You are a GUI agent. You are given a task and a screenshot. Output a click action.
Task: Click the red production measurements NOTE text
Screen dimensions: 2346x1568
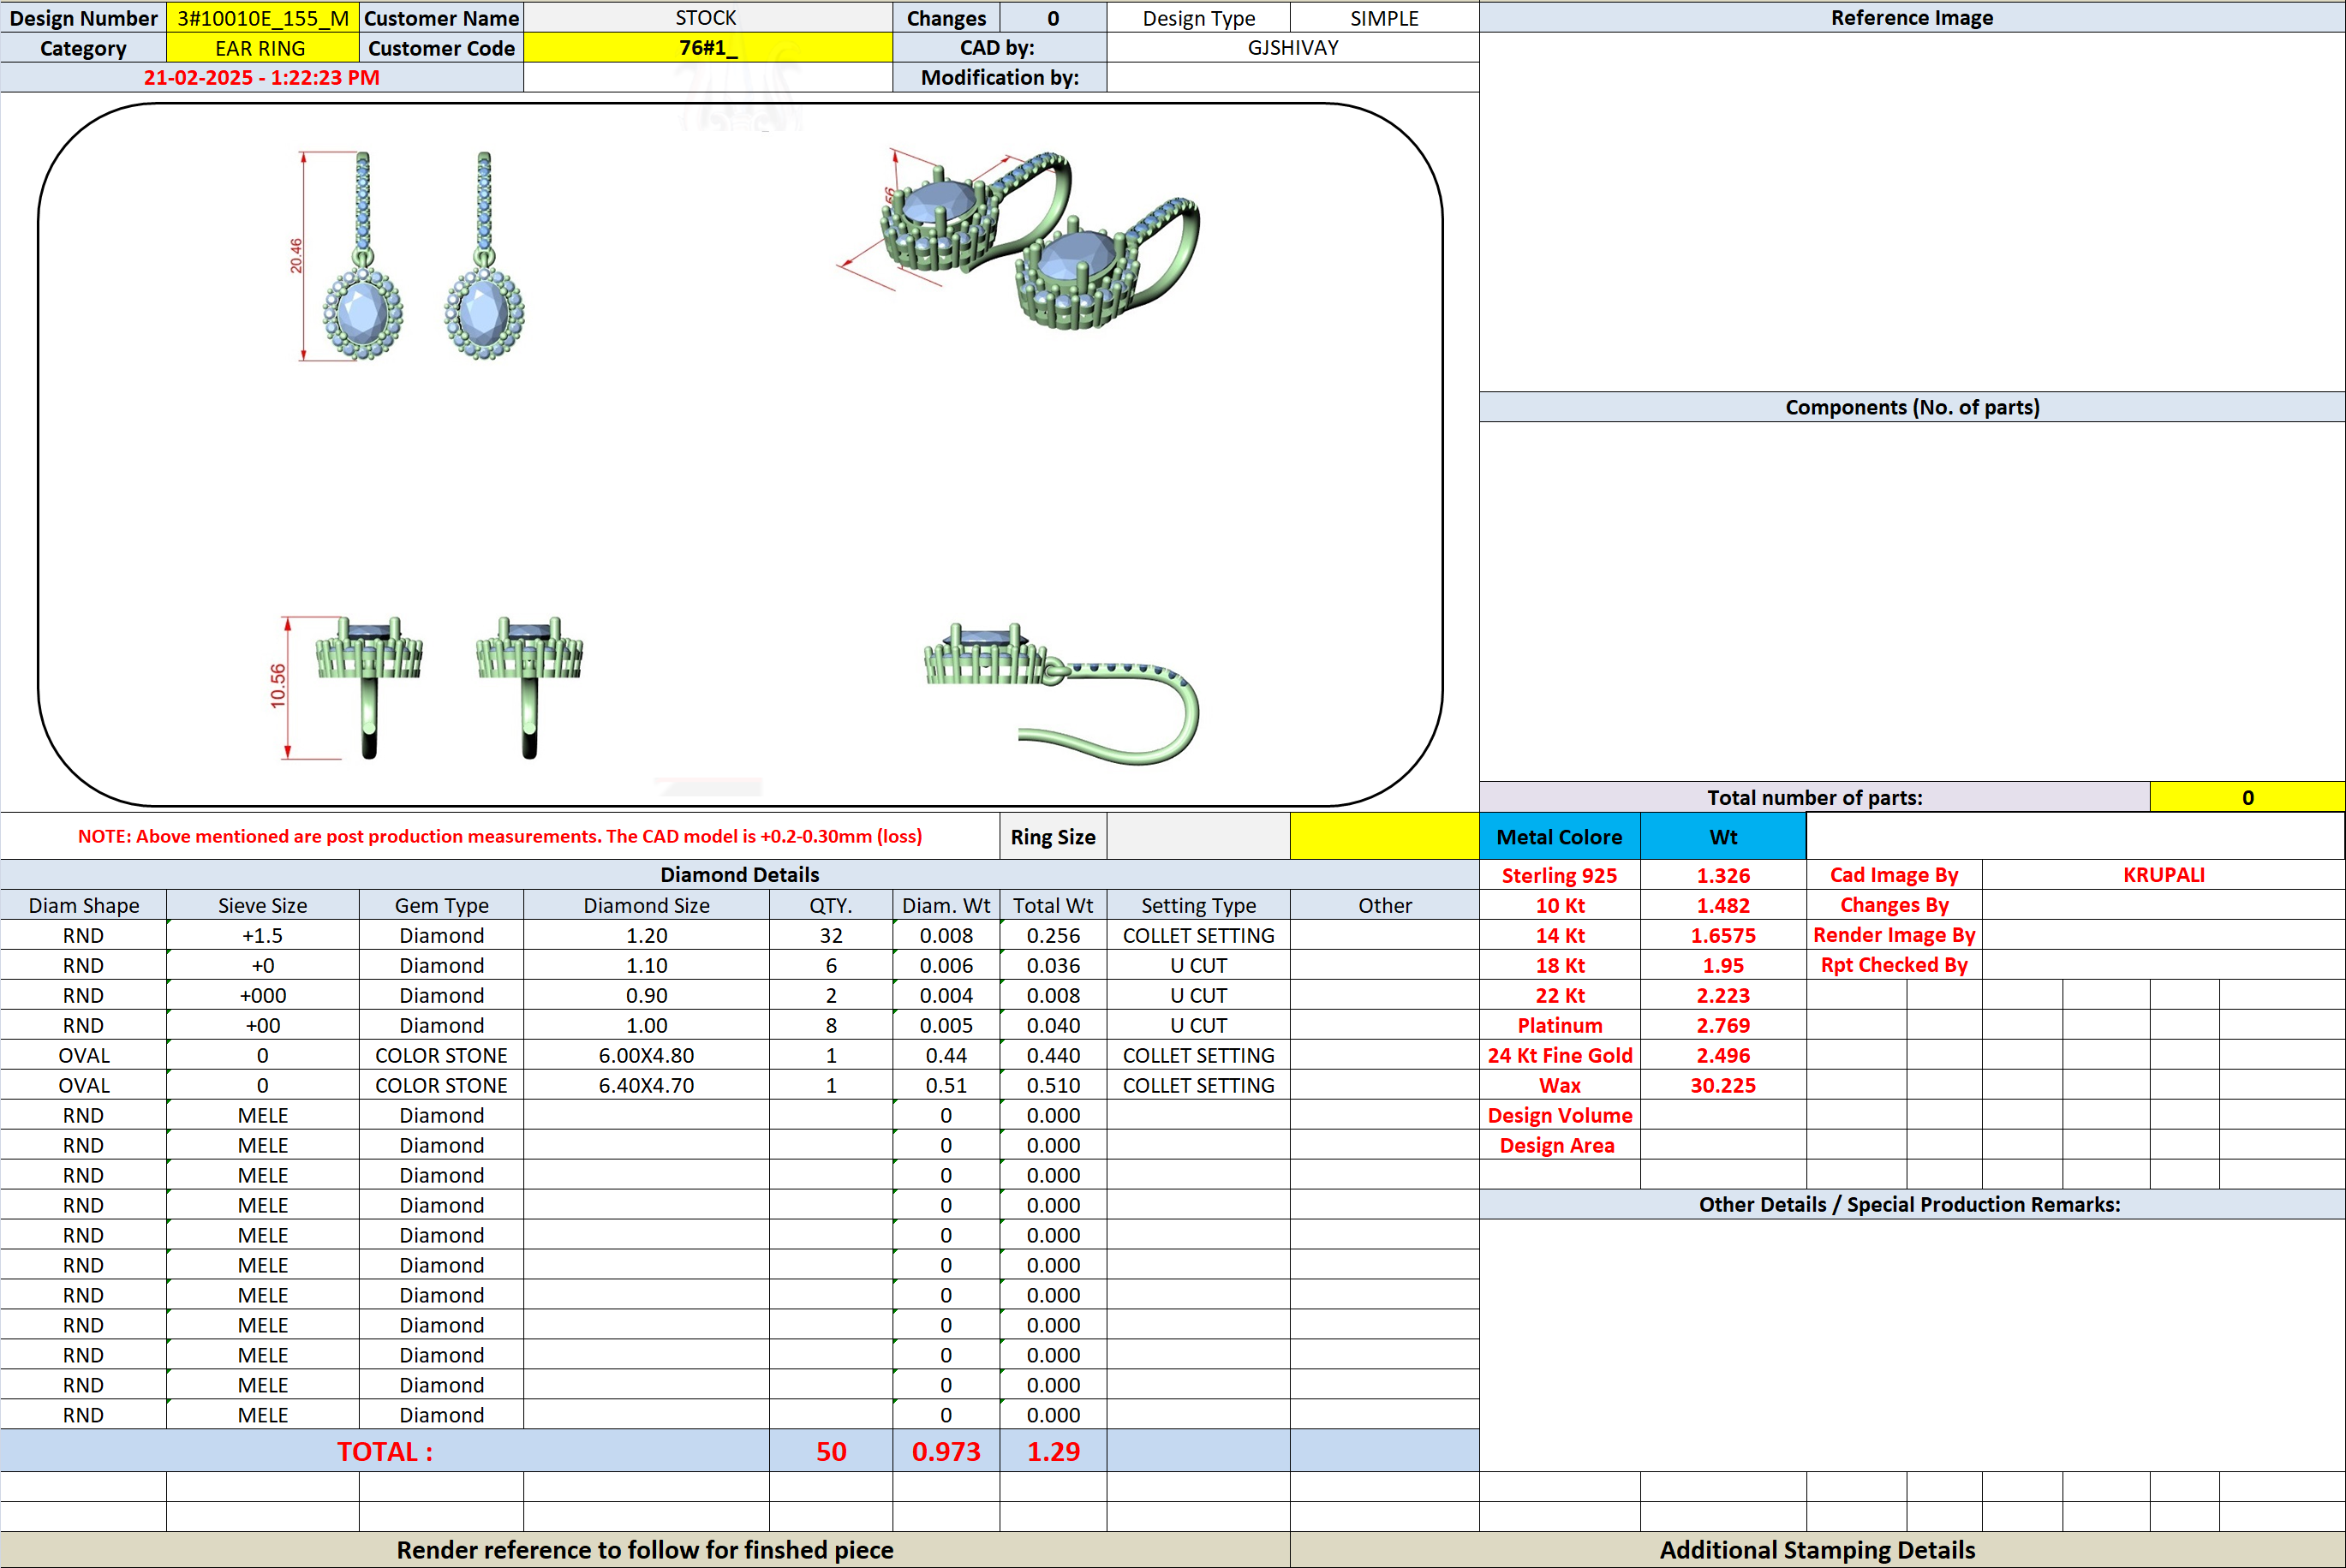point(500,836)
